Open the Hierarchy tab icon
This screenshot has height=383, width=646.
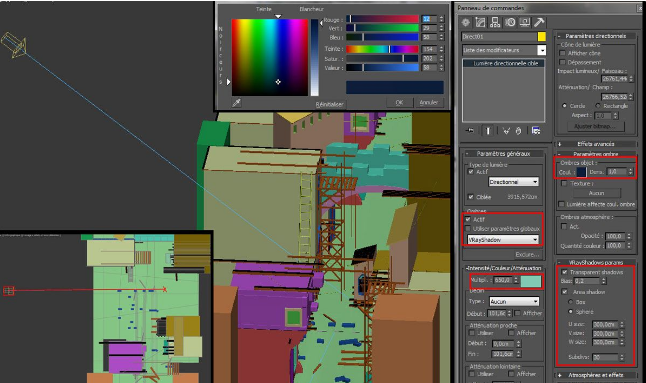click(495, 23)
